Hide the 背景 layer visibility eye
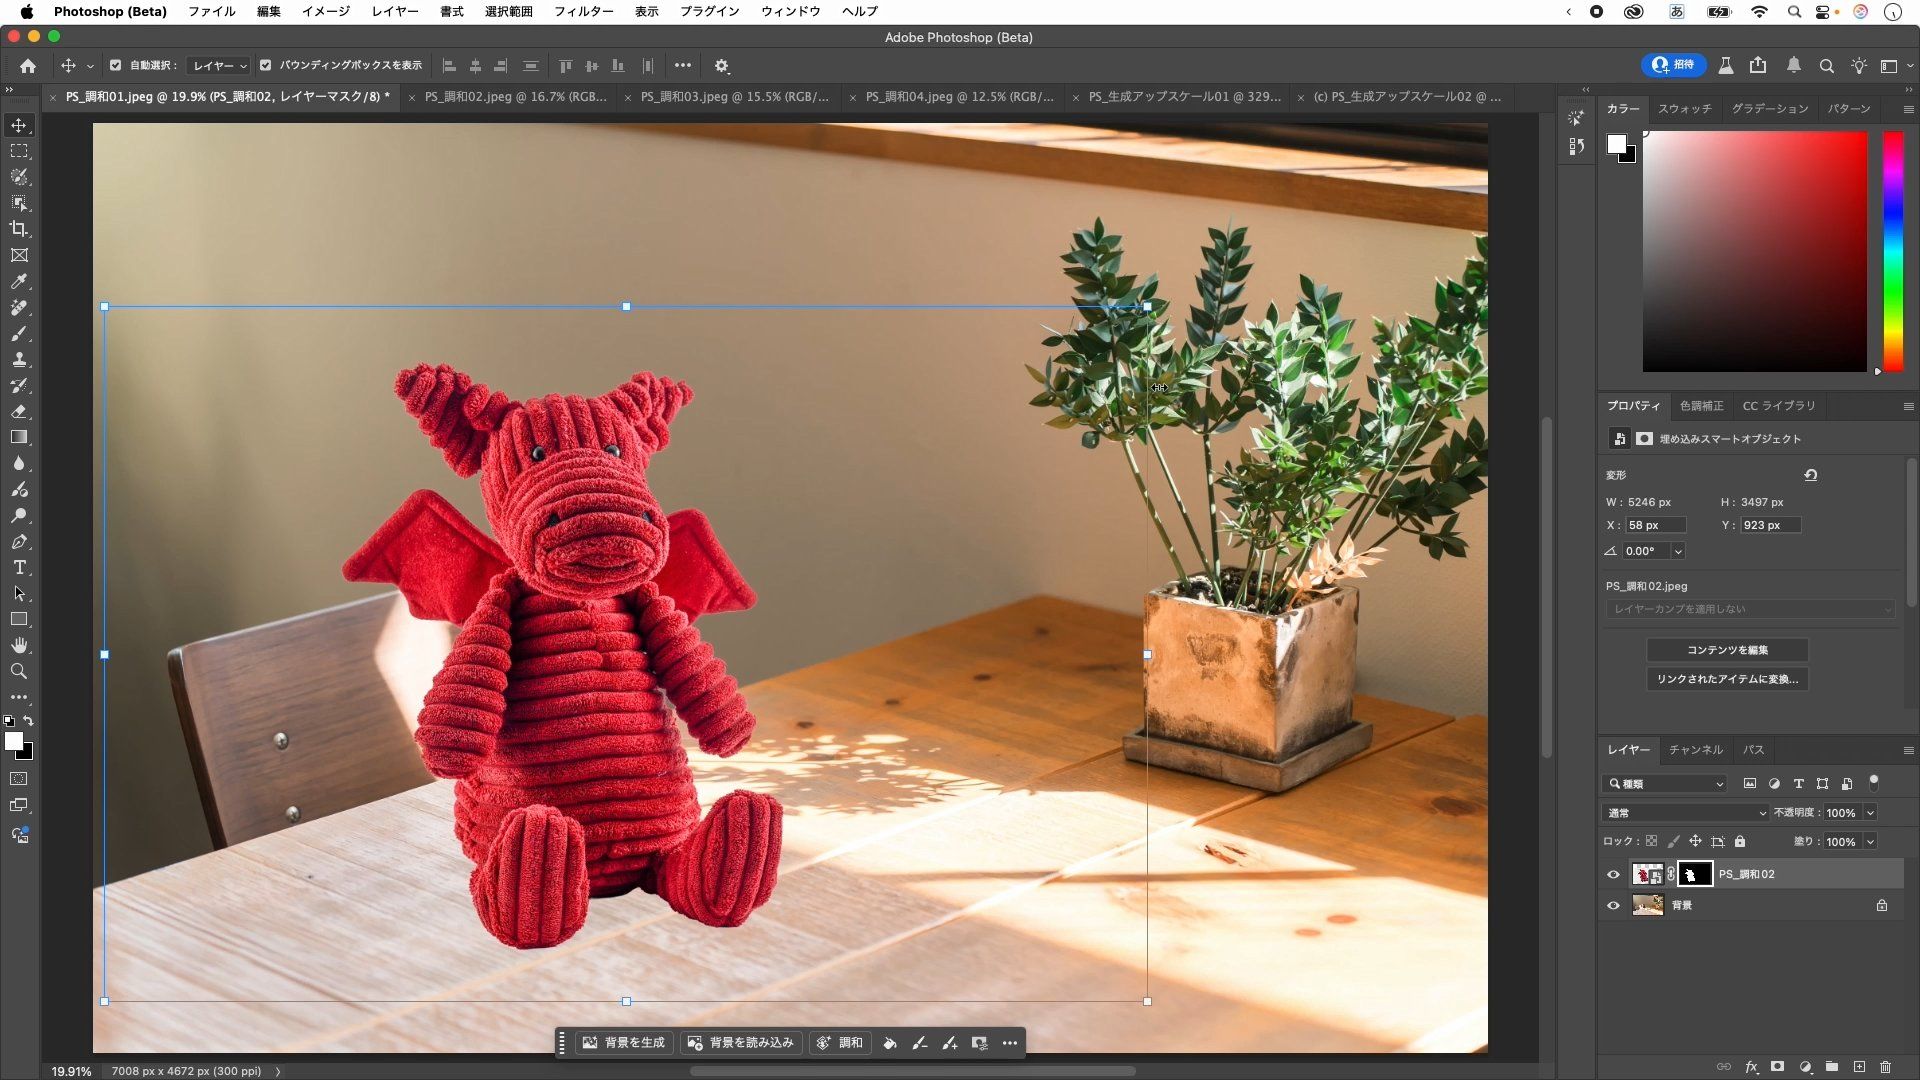This screenshot has width=1920, height=1080. pyautogui.click(x=1613, y=906)
